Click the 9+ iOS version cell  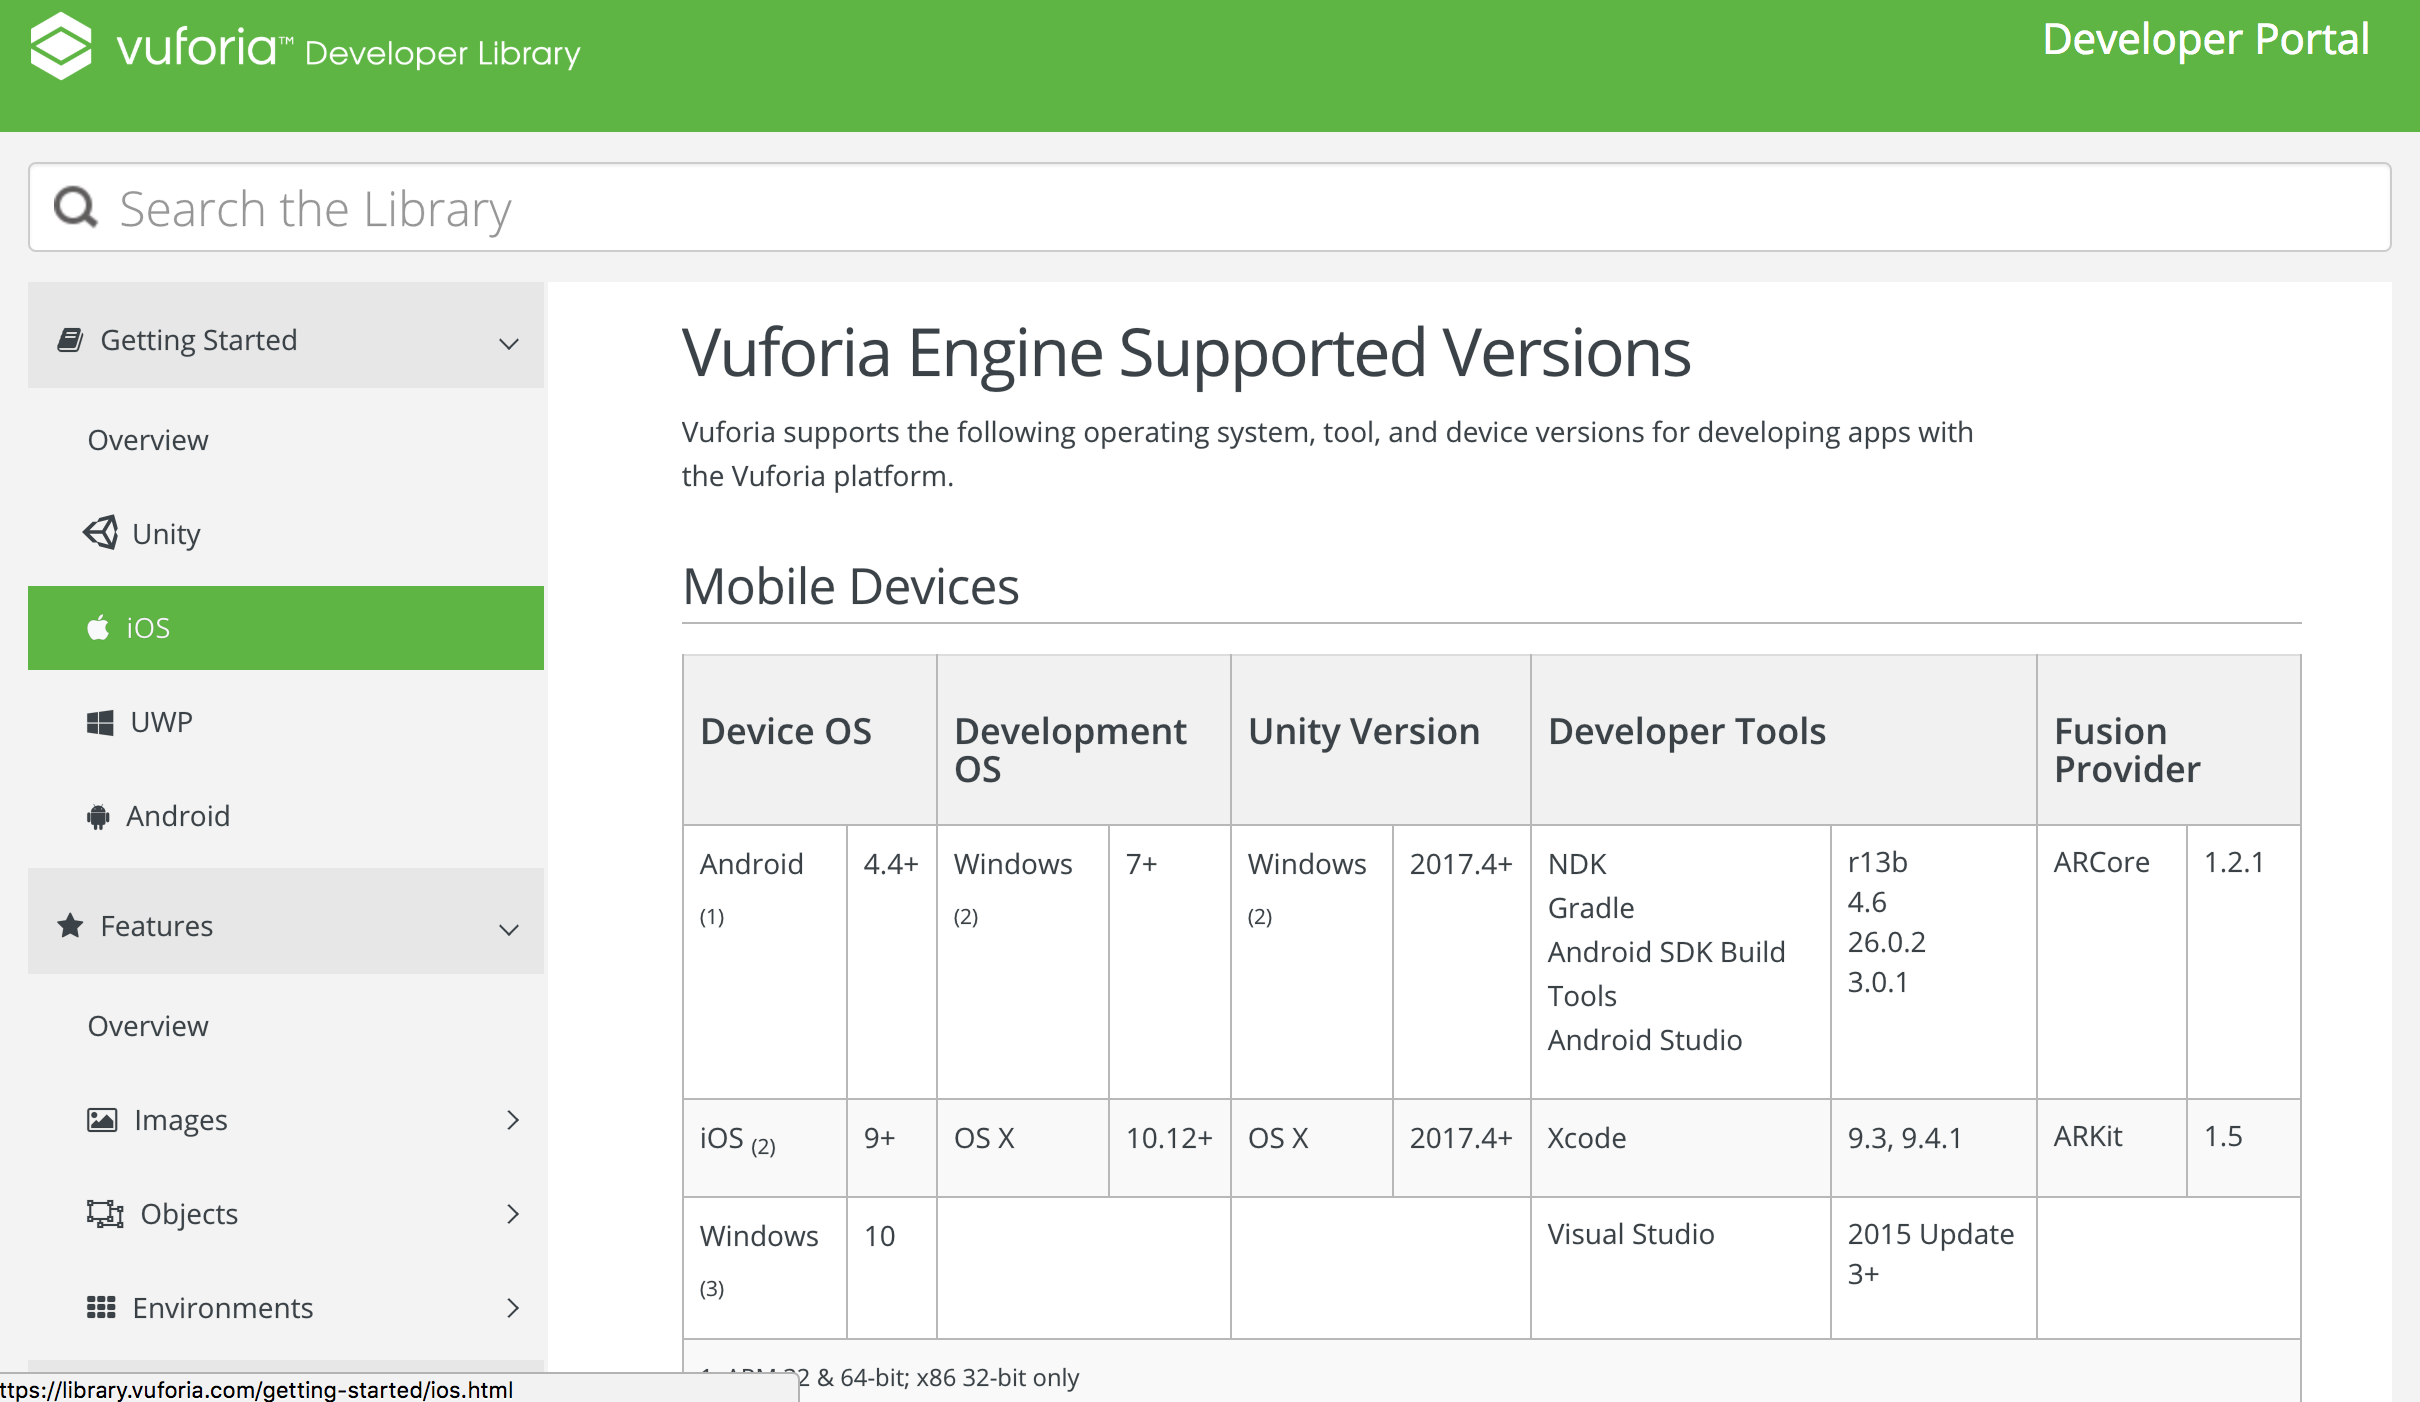coord(891,1148)
